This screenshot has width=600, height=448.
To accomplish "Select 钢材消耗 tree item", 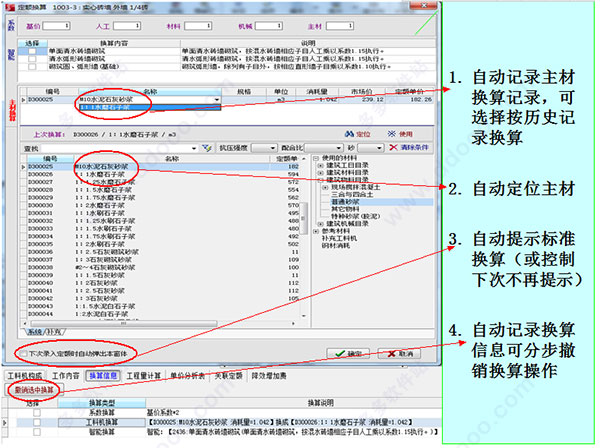I will point(336,246).
